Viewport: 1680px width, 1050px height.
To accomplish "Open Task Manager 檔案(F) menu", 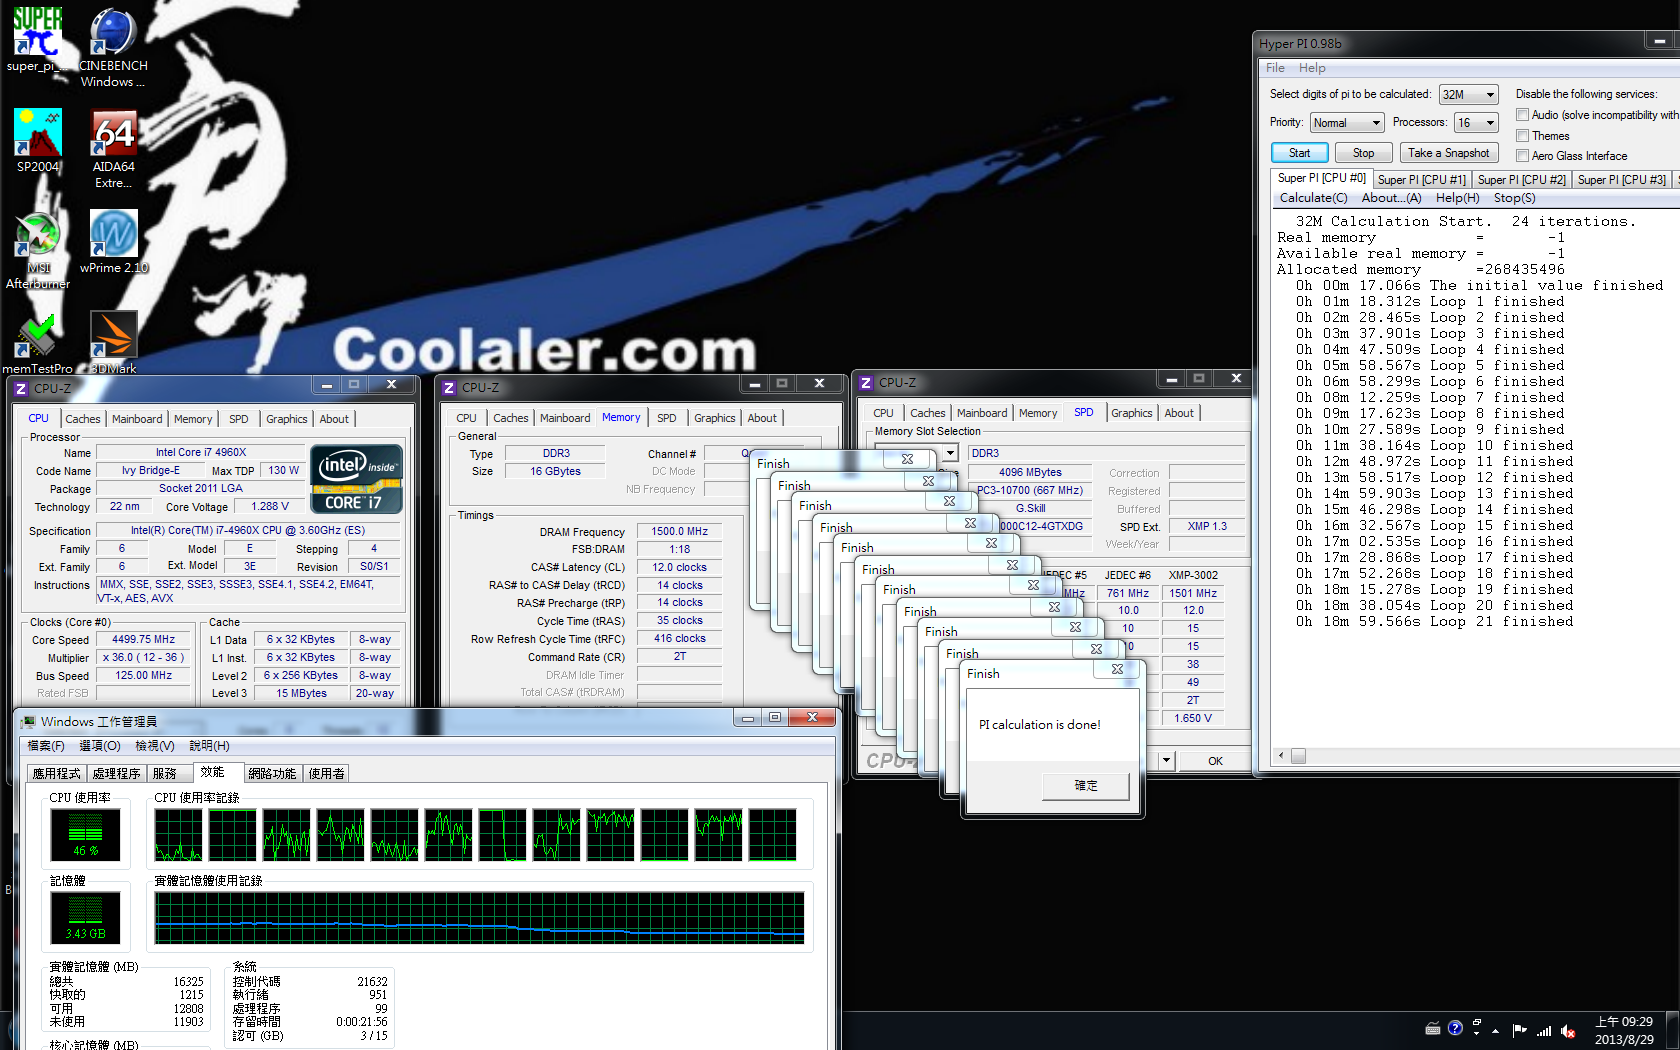I will click(x=46, y=746).
